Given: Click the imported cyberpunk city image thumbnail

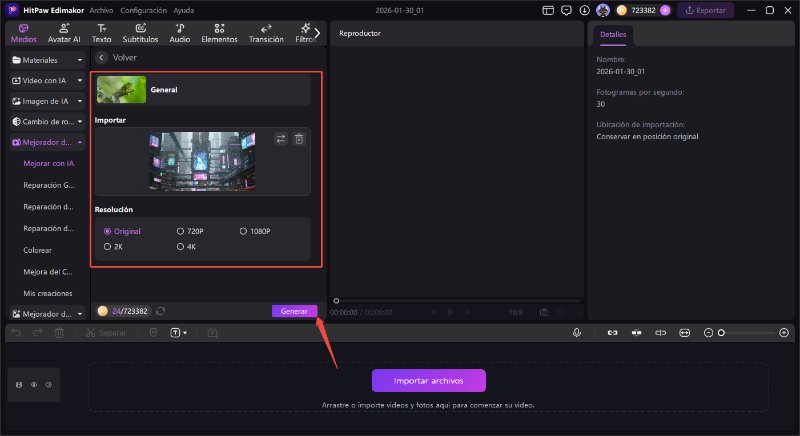Looking at the screenshot, I should pyautogui.click(x=203, y=161).
